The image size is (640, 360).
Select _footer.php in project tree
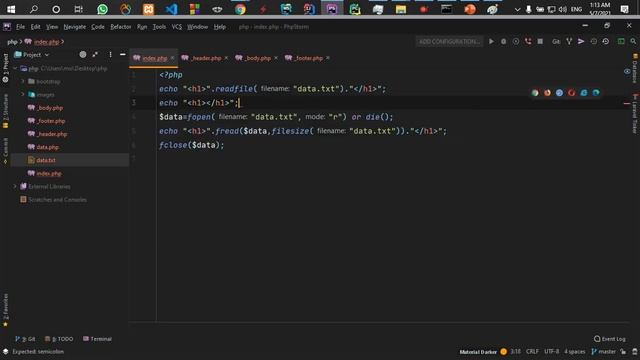click(51, 121)
